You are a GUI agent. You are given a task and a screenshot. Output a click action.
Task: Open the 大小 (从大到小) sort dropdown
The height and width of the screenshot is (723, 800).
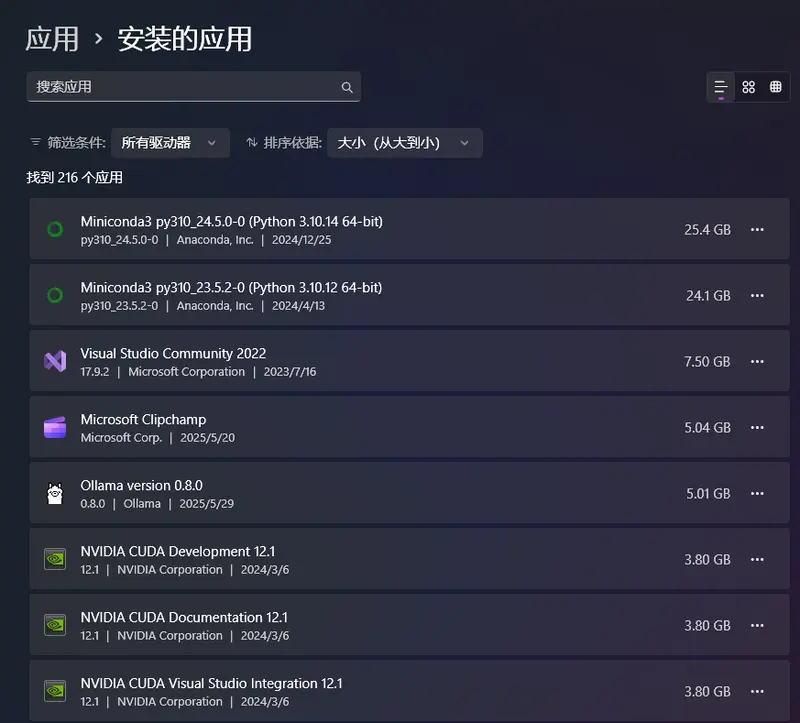coord(405,143)
